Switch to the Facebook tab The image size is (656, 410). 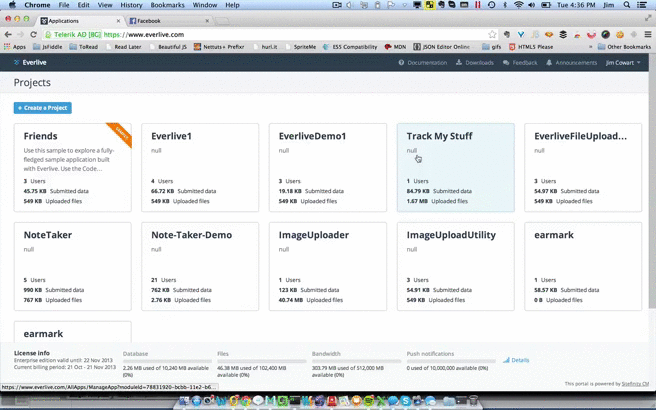pos(169,20)
